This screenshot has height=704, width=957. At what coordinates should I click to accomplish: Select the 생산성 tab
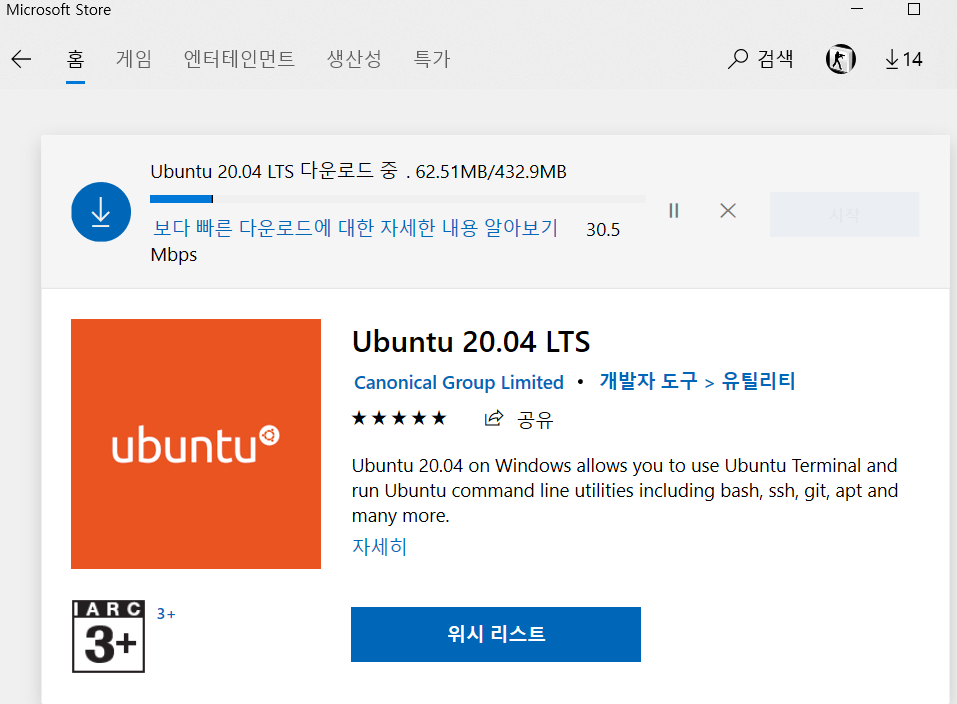click(x=354, y=60)
